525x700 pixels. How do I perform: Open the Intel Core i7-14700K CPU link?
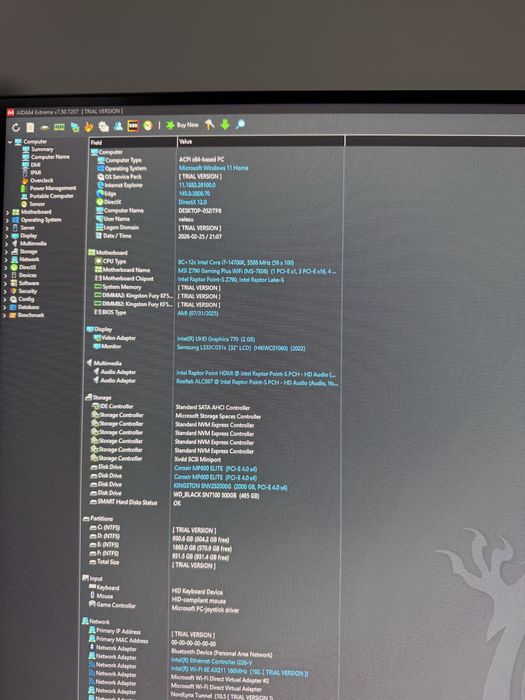click(x=236, y=262)
